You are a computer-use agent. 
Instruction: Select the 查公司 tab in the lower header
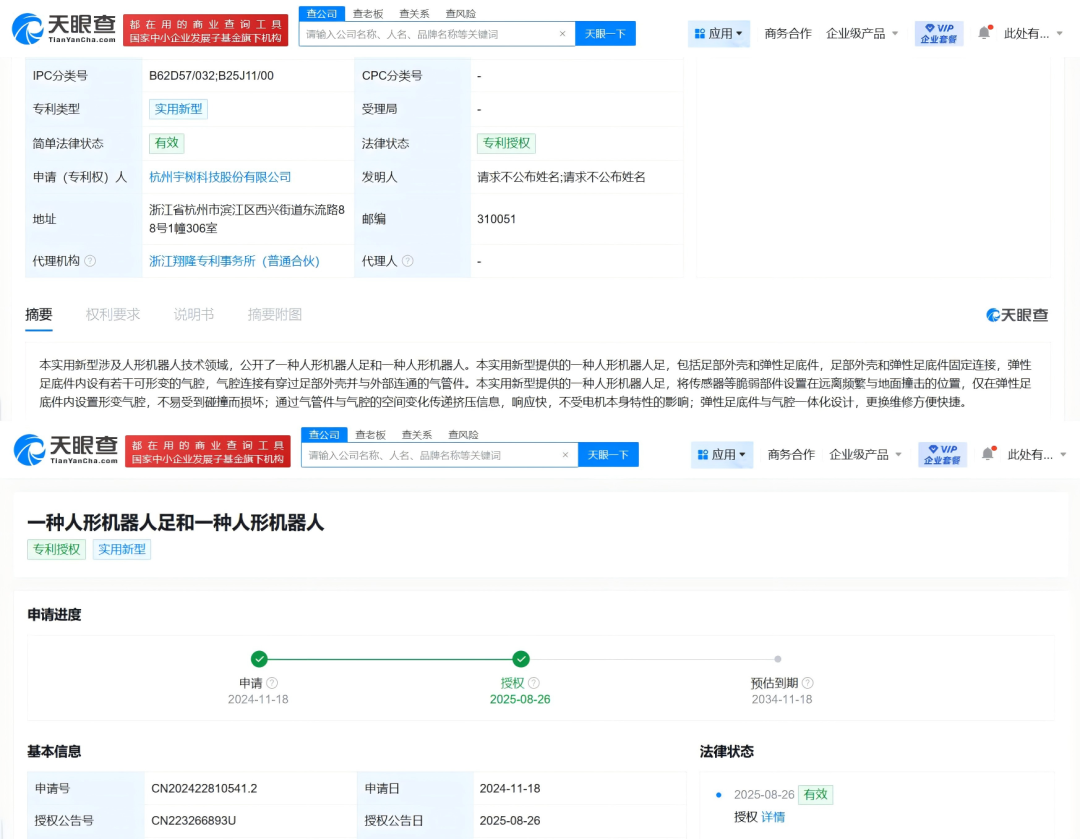click(x=324, y=435)
